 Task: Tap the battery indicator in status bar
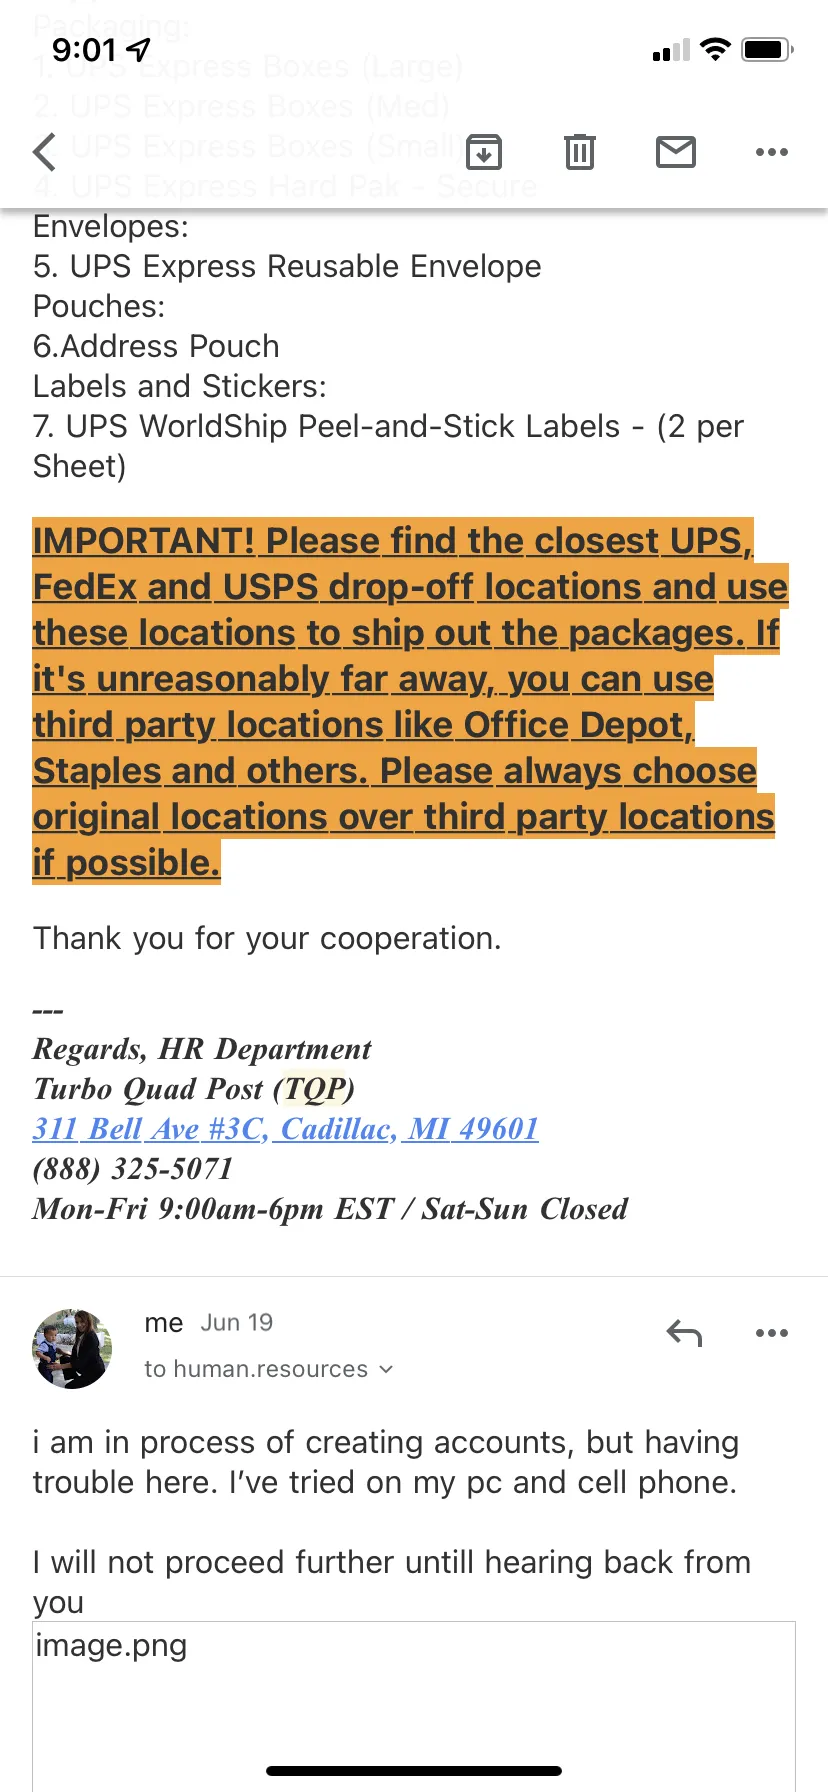coord(768,49)
